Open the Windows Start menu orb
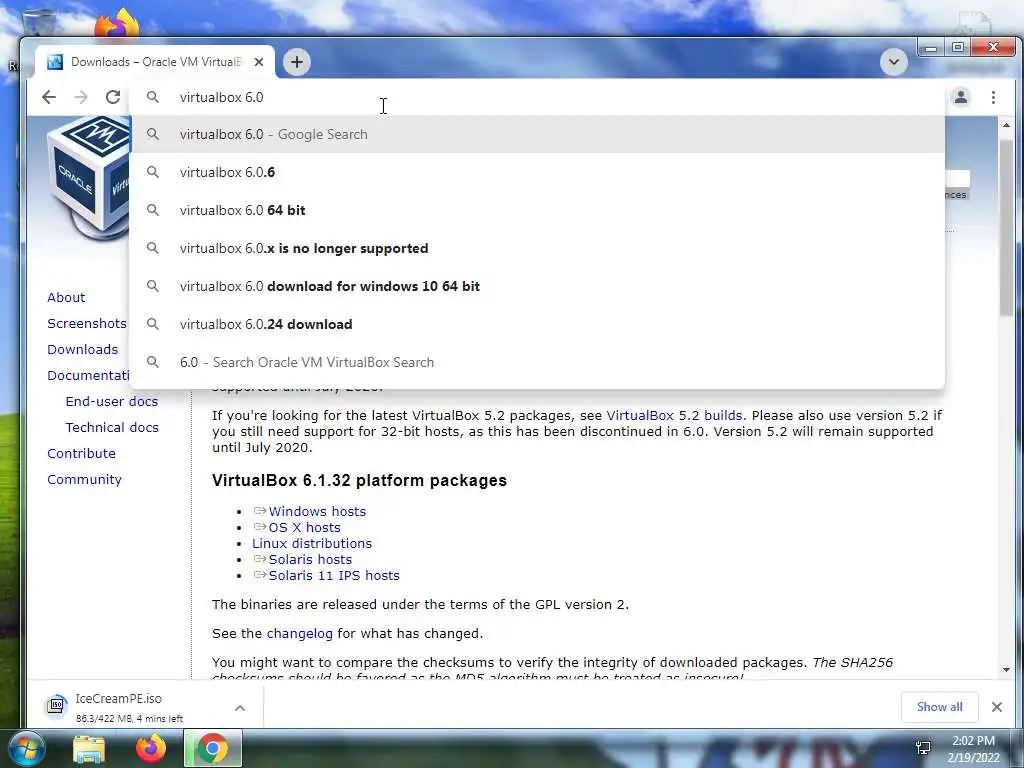This screenshot has height=768, width=1024. (x=26, y=748)
